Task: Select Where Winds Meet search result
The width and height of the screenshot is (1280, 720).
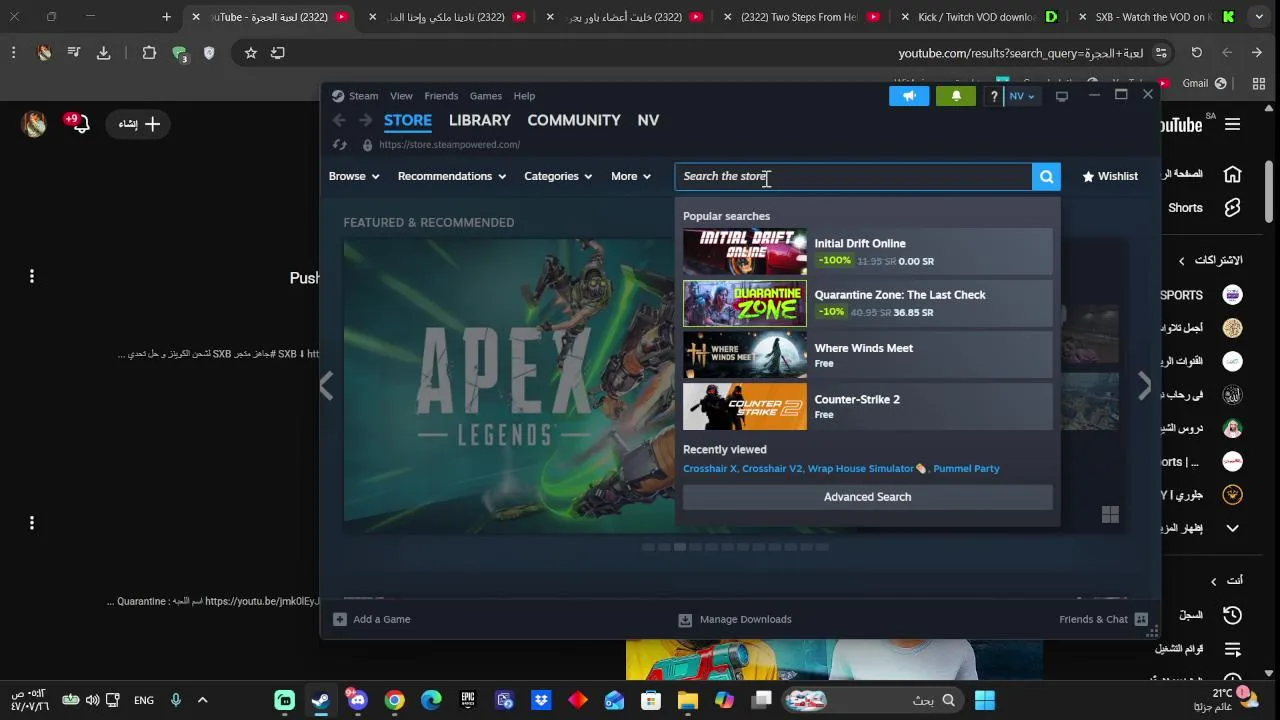Action: pyautogui.click(x=867, y=355)
